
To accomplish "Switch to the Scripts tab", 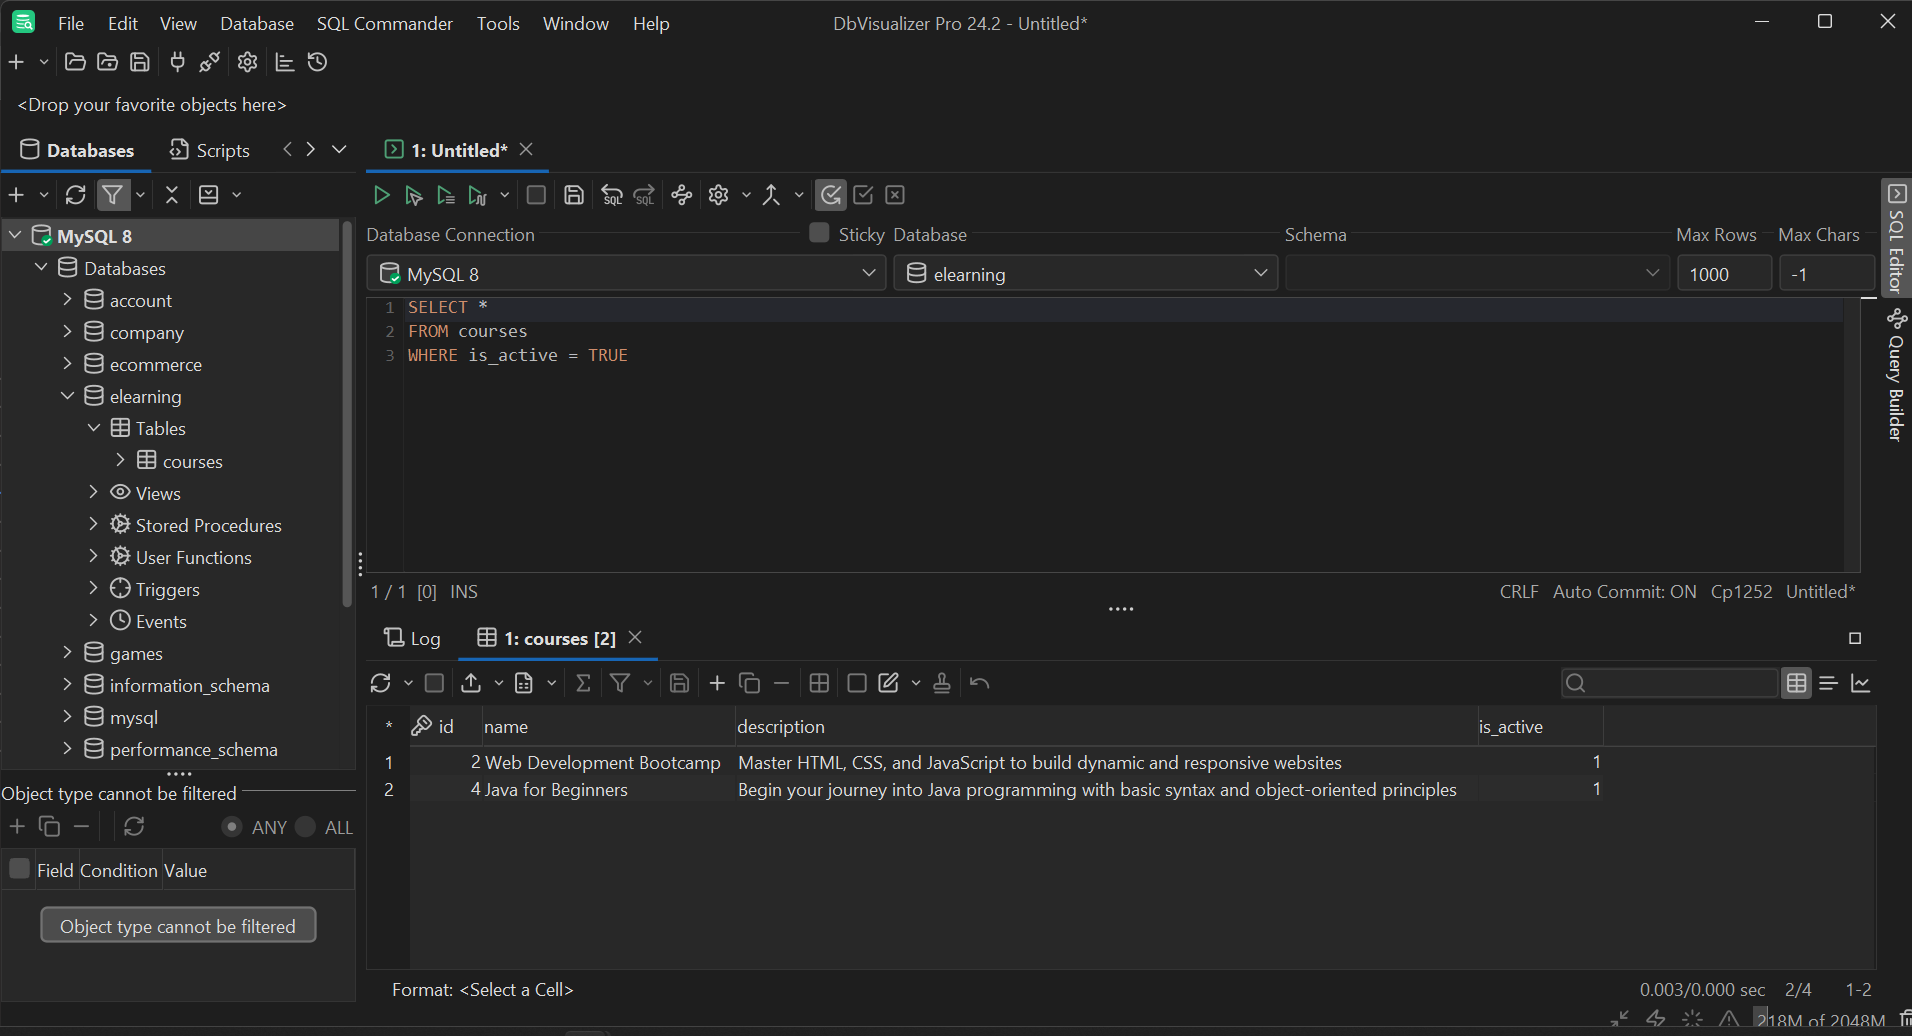I will tap(210, 150).
